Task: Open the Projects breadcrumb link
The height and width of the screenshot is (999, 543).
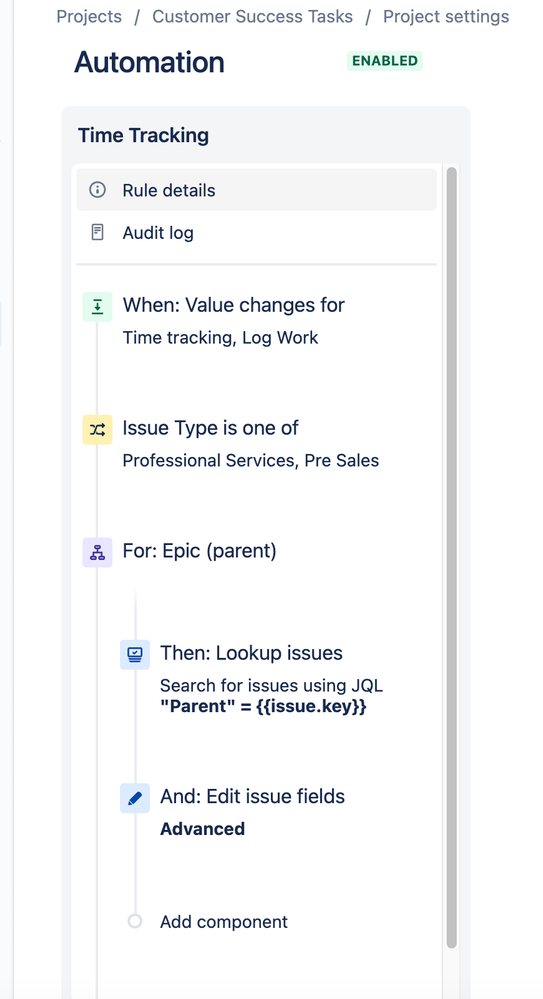Action: tap(89, 17)
